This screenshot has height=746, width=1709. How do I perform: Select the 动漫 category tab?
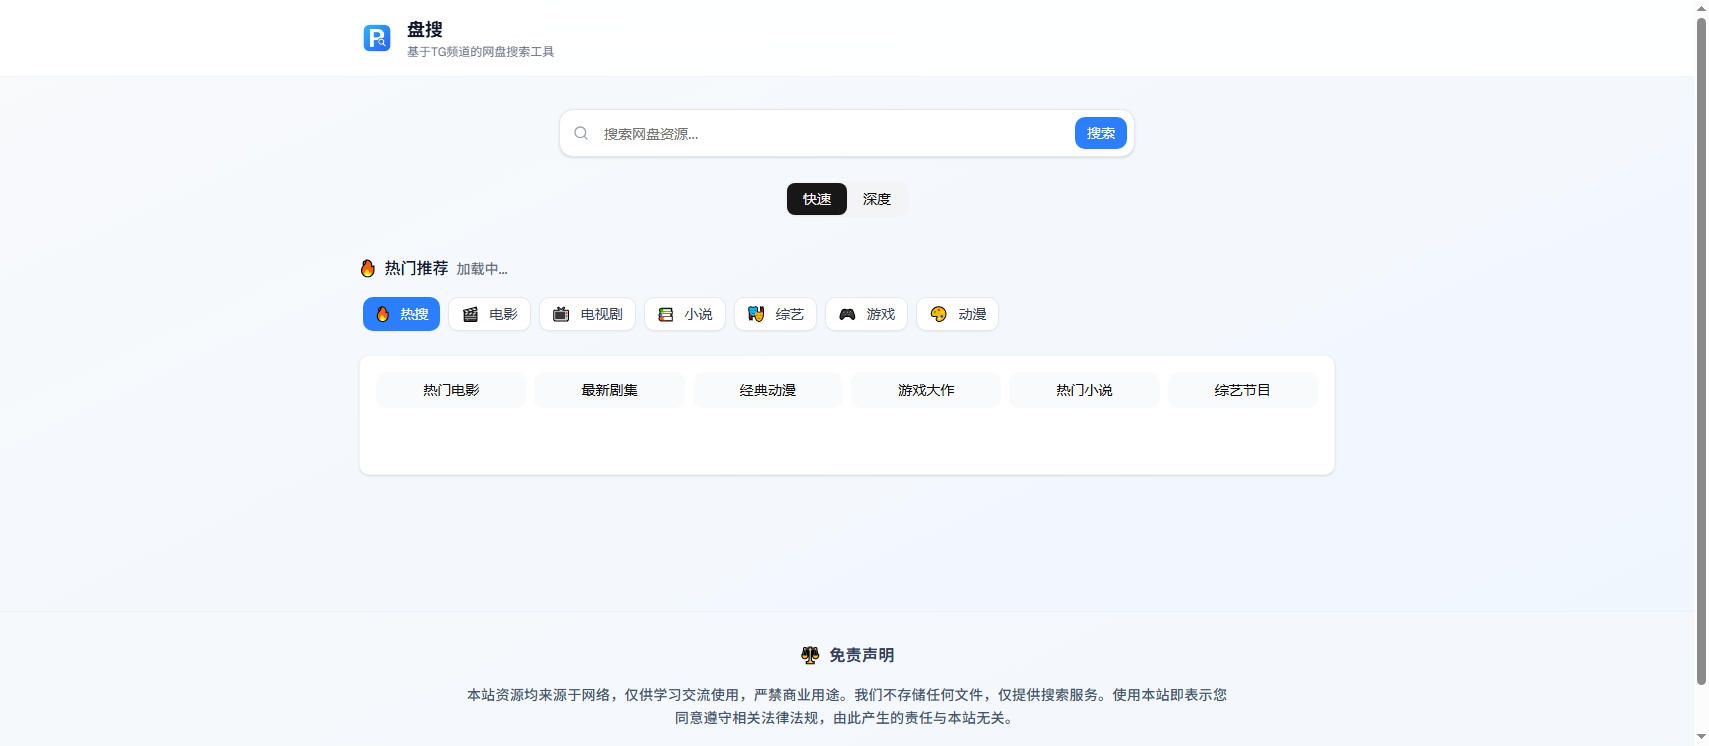click(957, 314)
